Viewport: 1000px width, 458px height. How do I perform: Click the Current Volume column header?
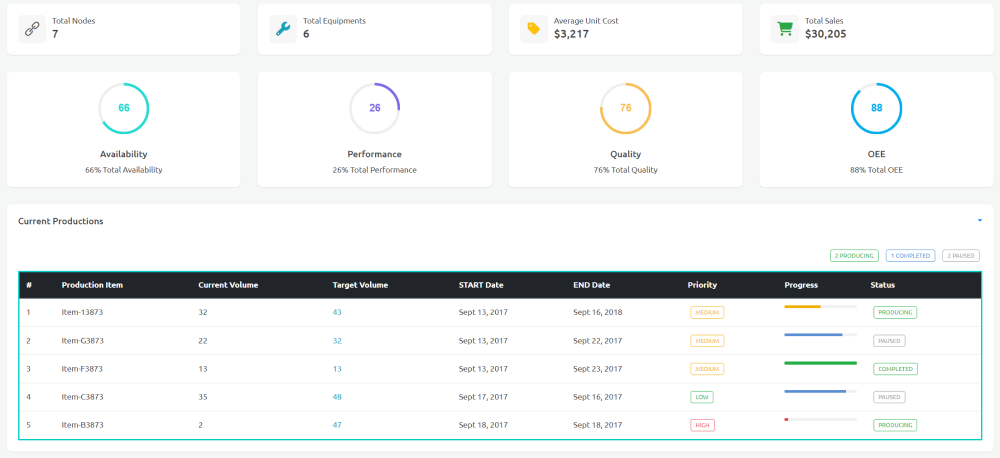[x=228, y=285]
